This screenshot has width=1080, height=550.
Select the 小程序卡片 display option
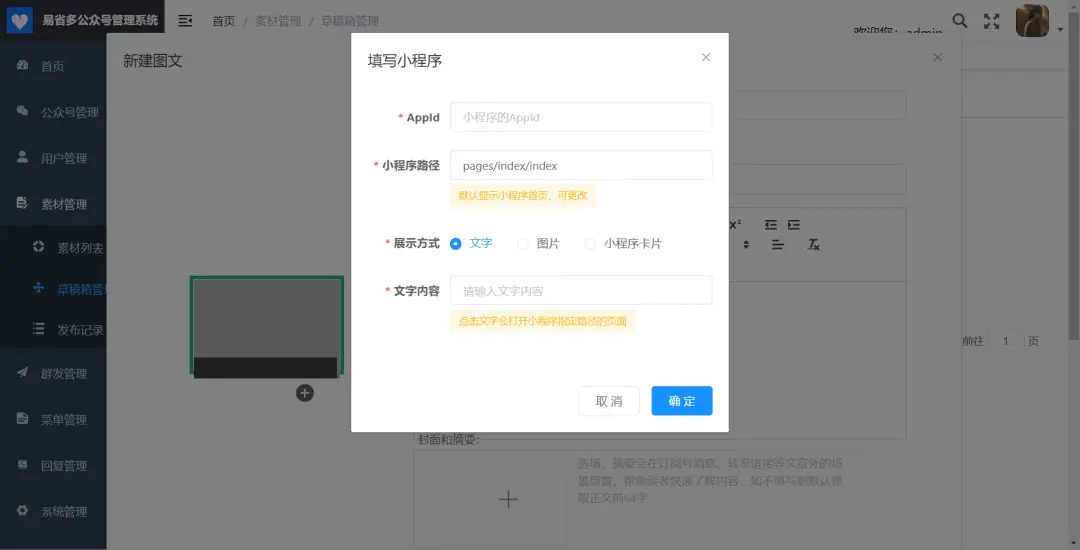[x=623, y=244]
